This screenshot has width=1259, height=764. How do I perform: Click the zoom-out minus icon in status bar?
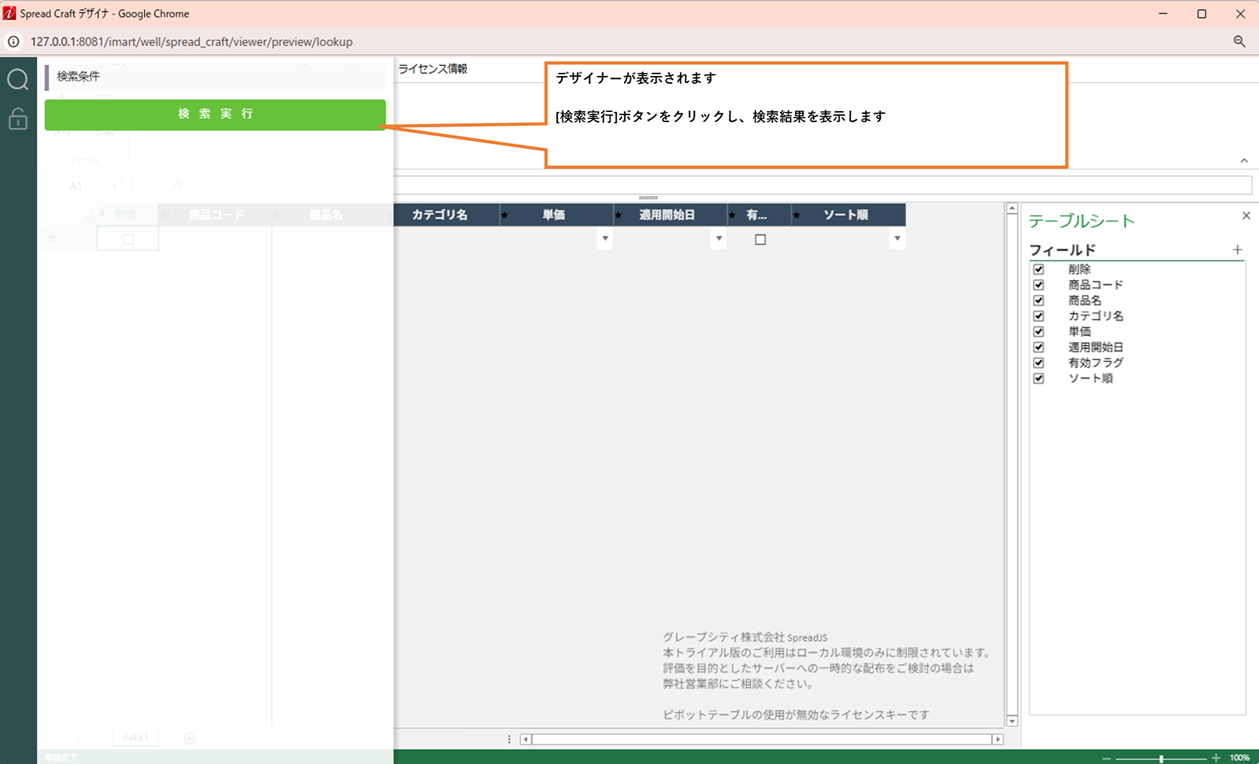pos(1107,758)
